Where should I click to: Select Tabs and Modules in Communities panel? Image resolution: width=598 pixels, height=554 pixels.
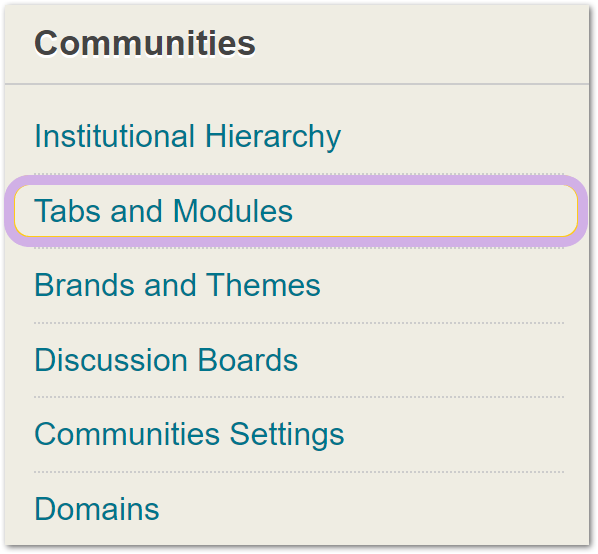[163, 211]
